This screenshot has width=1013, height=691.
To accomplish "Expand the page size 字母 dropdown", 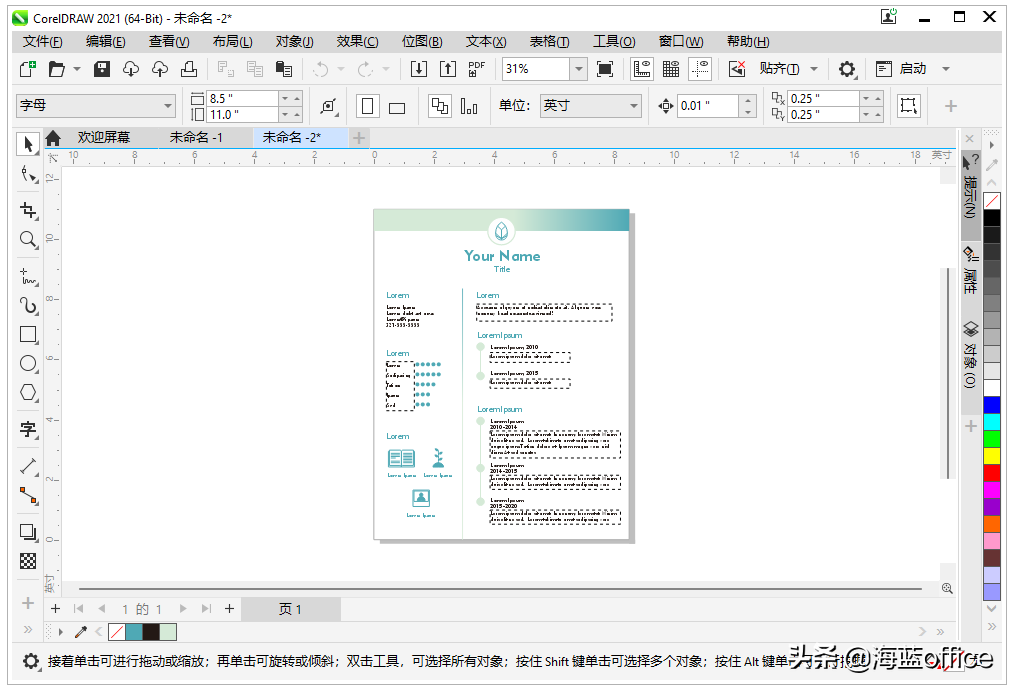I will [168, 106].
